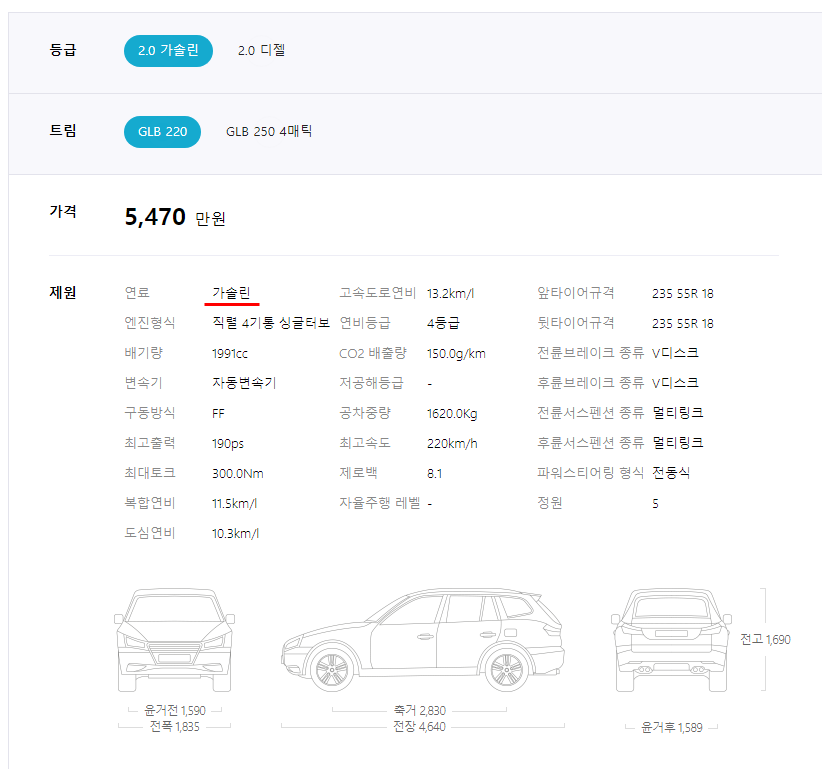This screenshot has width=822, height=769.
Task: Choose the GLB 250 4매틱 trim
Action: pyautogui.click(x=269, y=132)
